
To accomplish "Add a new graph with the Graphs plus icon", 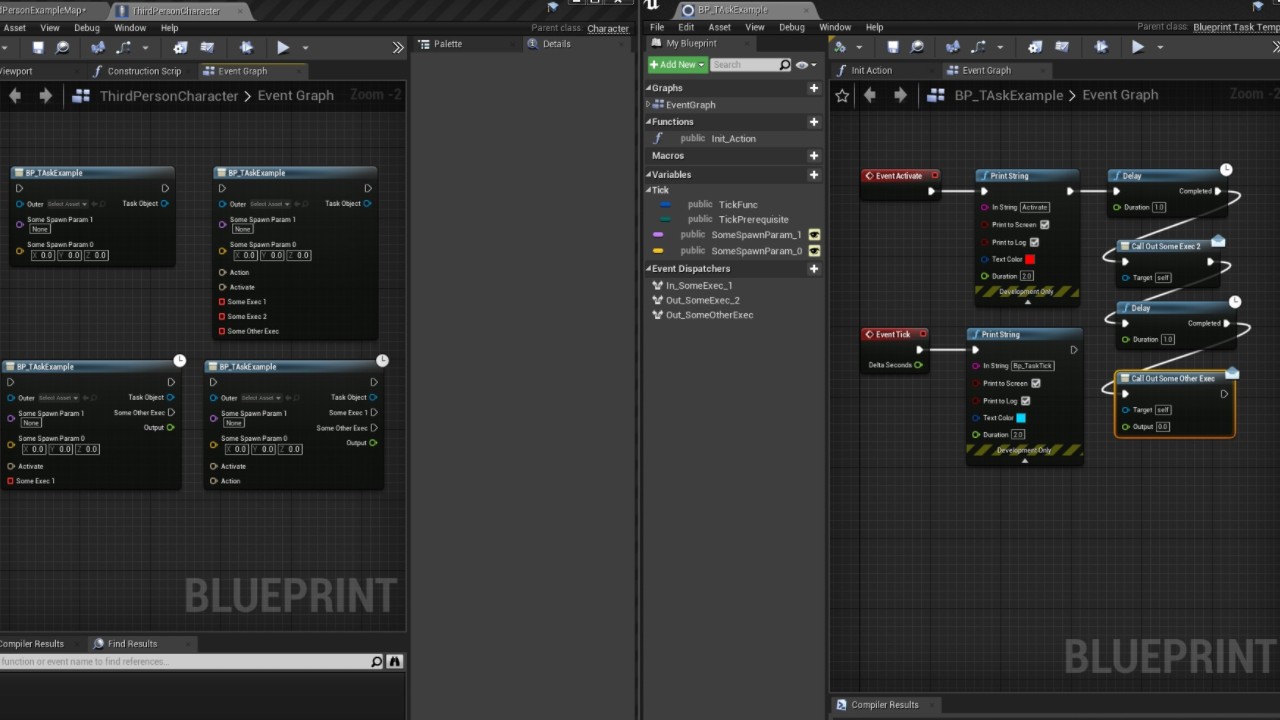I will (813, 88).
